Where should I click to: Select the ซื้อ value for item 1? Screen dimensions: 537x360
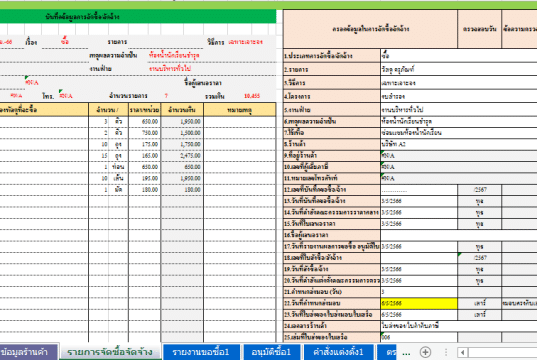pos(459,55)
